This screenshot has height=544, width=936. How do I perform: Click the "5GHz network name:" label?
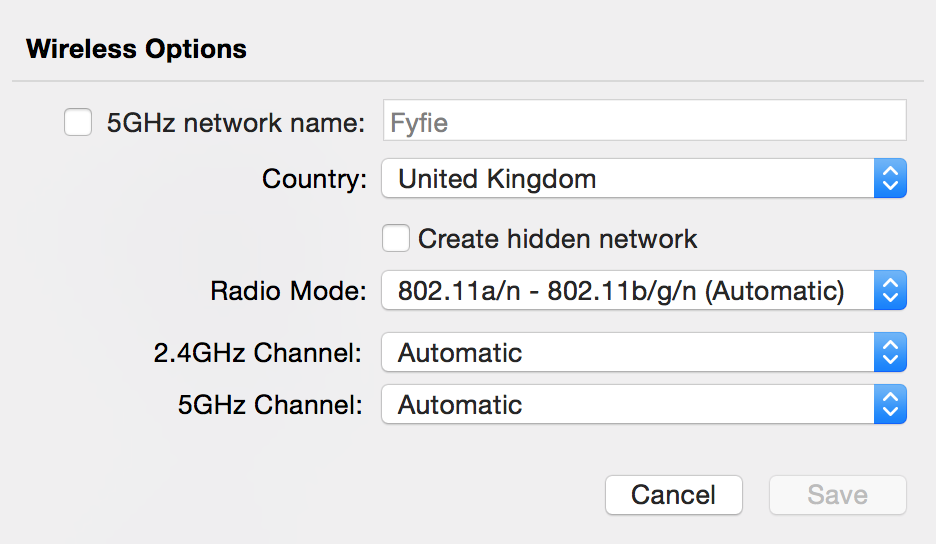pyautogui.click(x=236, y=123)
